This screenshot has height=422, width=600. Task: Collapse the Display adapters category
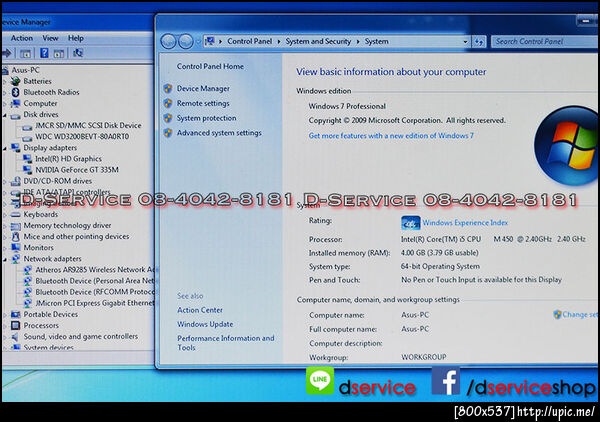tap(5, 148)
